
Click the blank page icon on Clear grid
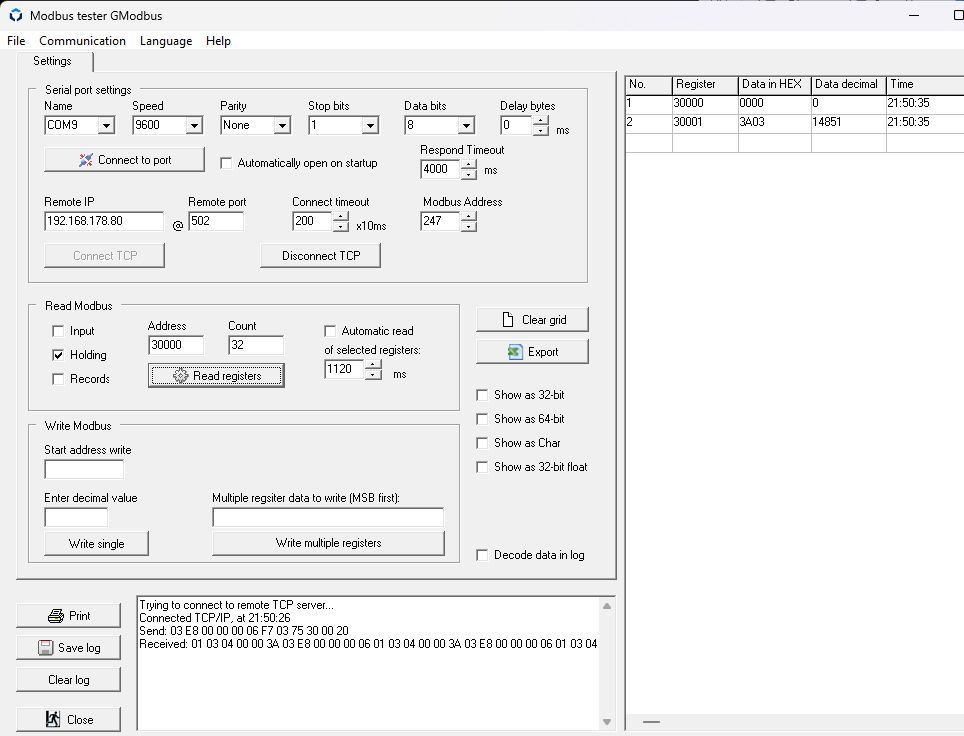[508, 320]
